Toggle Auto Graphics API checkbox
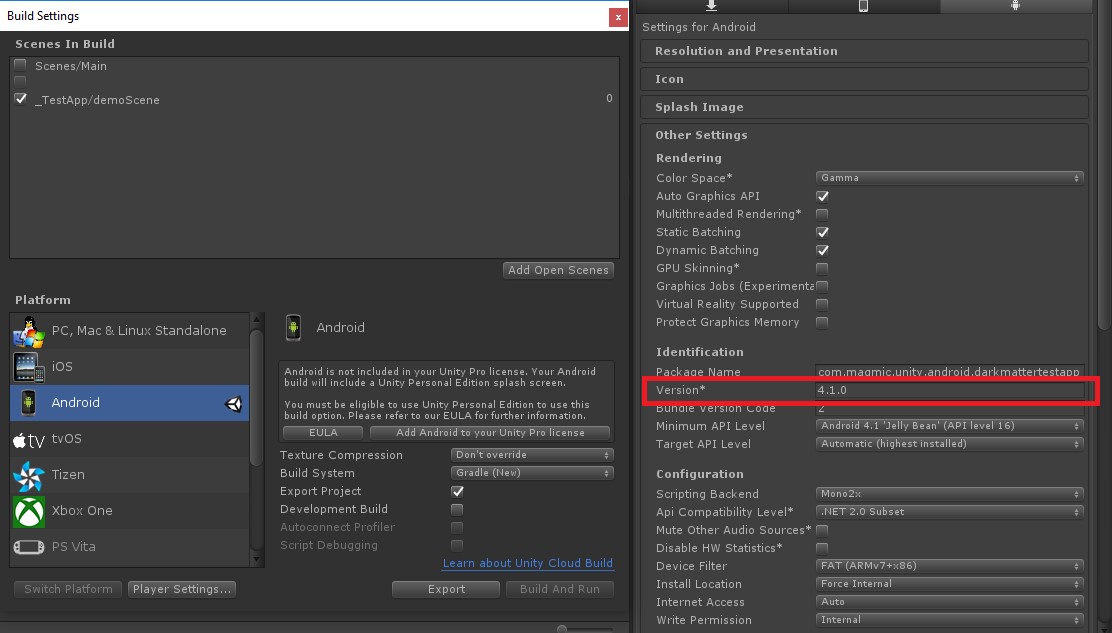Viewport: 1112px width, 633px height. [x=823, y=196]
